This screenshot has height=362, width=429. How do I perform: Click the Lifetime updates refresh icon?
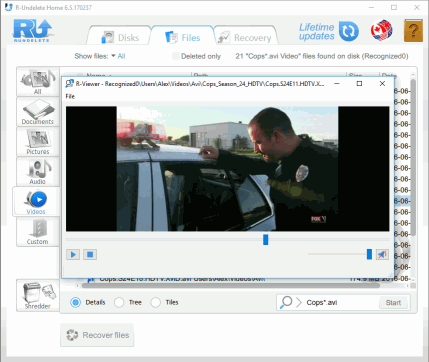click(349, 31)
